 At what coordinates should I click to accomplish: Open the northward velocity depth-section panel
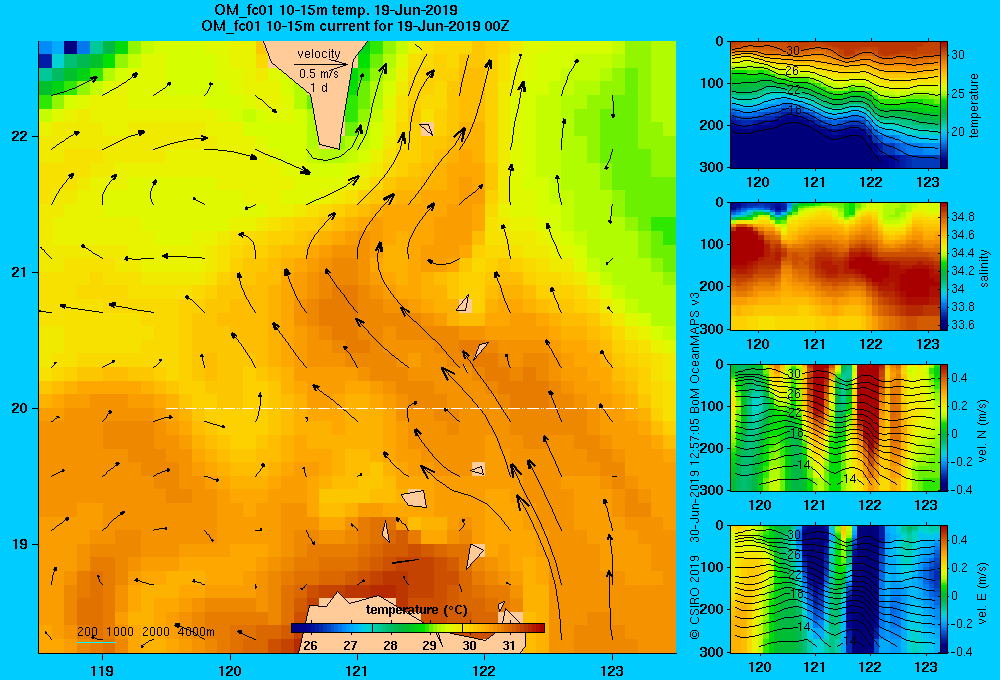pyautogui.click(x=835, y=427)
